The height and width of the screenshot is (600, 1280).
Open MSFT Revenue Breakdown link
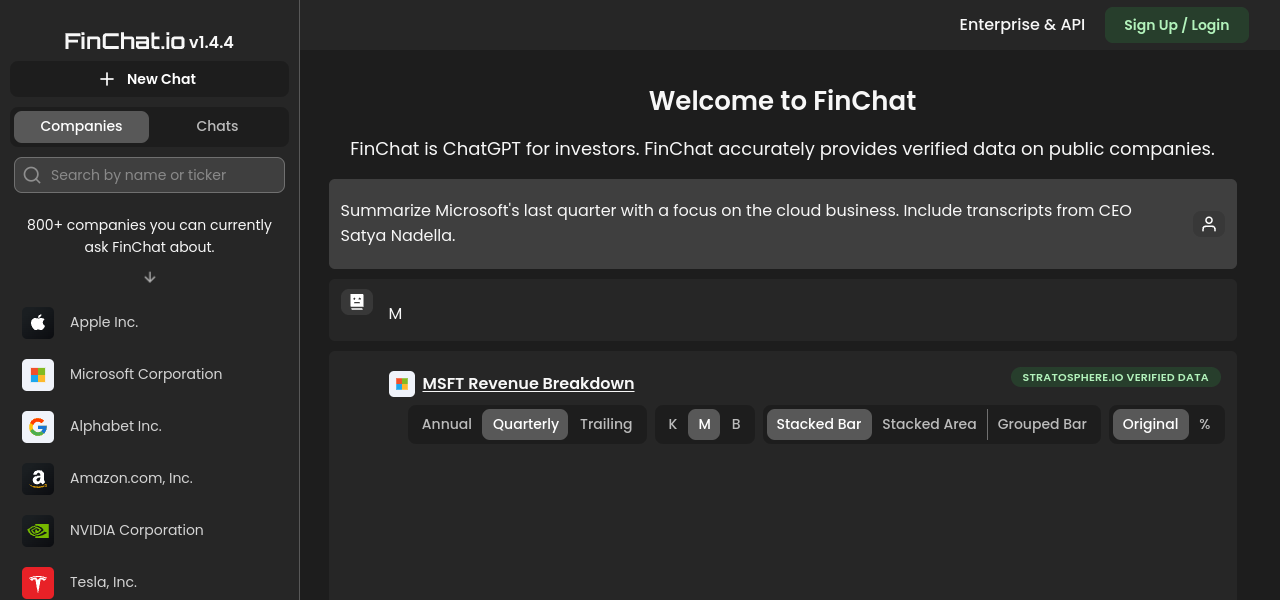click(x=528, y=383)
